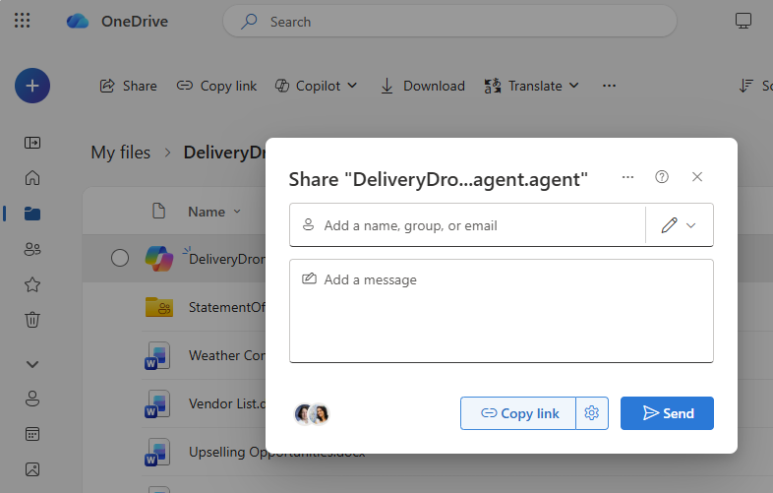Image resolution: width=773 pixels, height=493 pixels.
Task: Expand the edit permission pencil dropdown
Action: (x=679, y=226)
